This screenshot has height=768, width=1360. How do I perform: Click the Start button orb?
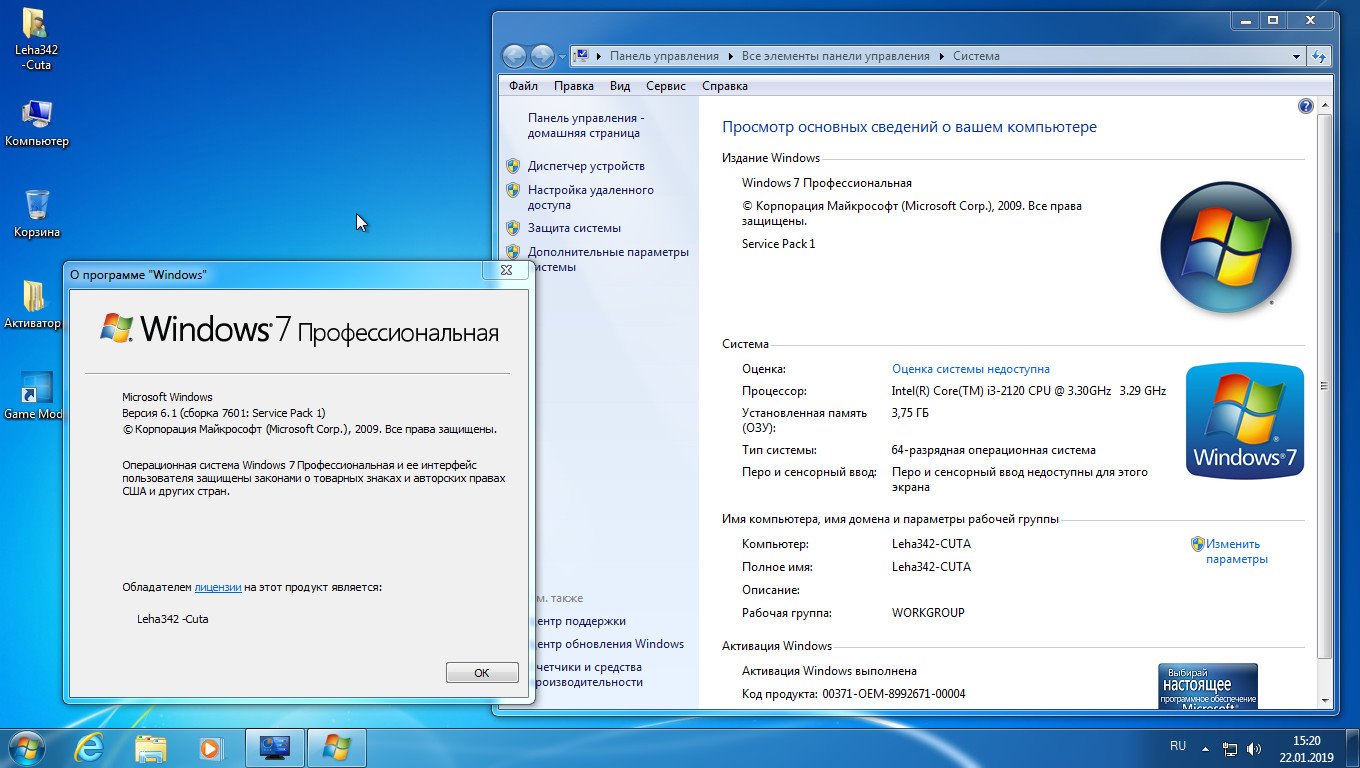[x=27, y=747]
